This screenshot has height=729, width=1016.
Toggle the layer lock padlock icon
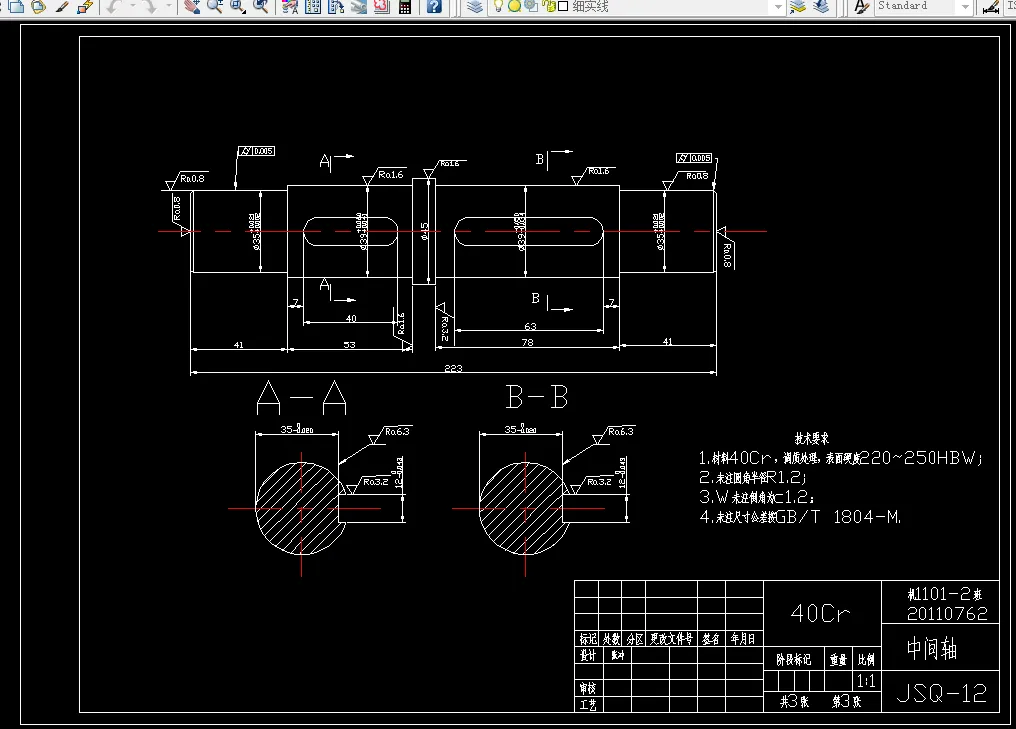coord(549,6)
